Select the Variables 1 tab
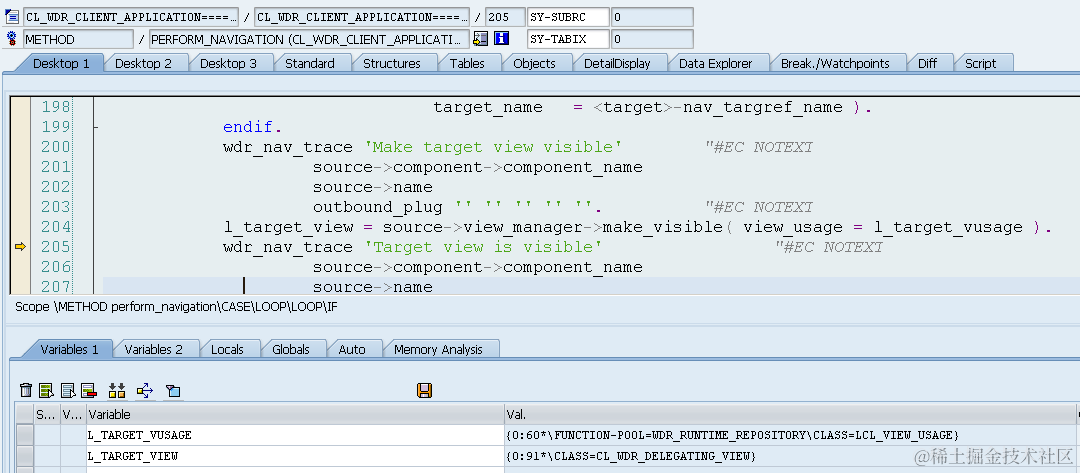Screen dimensions: 1080x473 pyautogui.click(x=69, y=349)
